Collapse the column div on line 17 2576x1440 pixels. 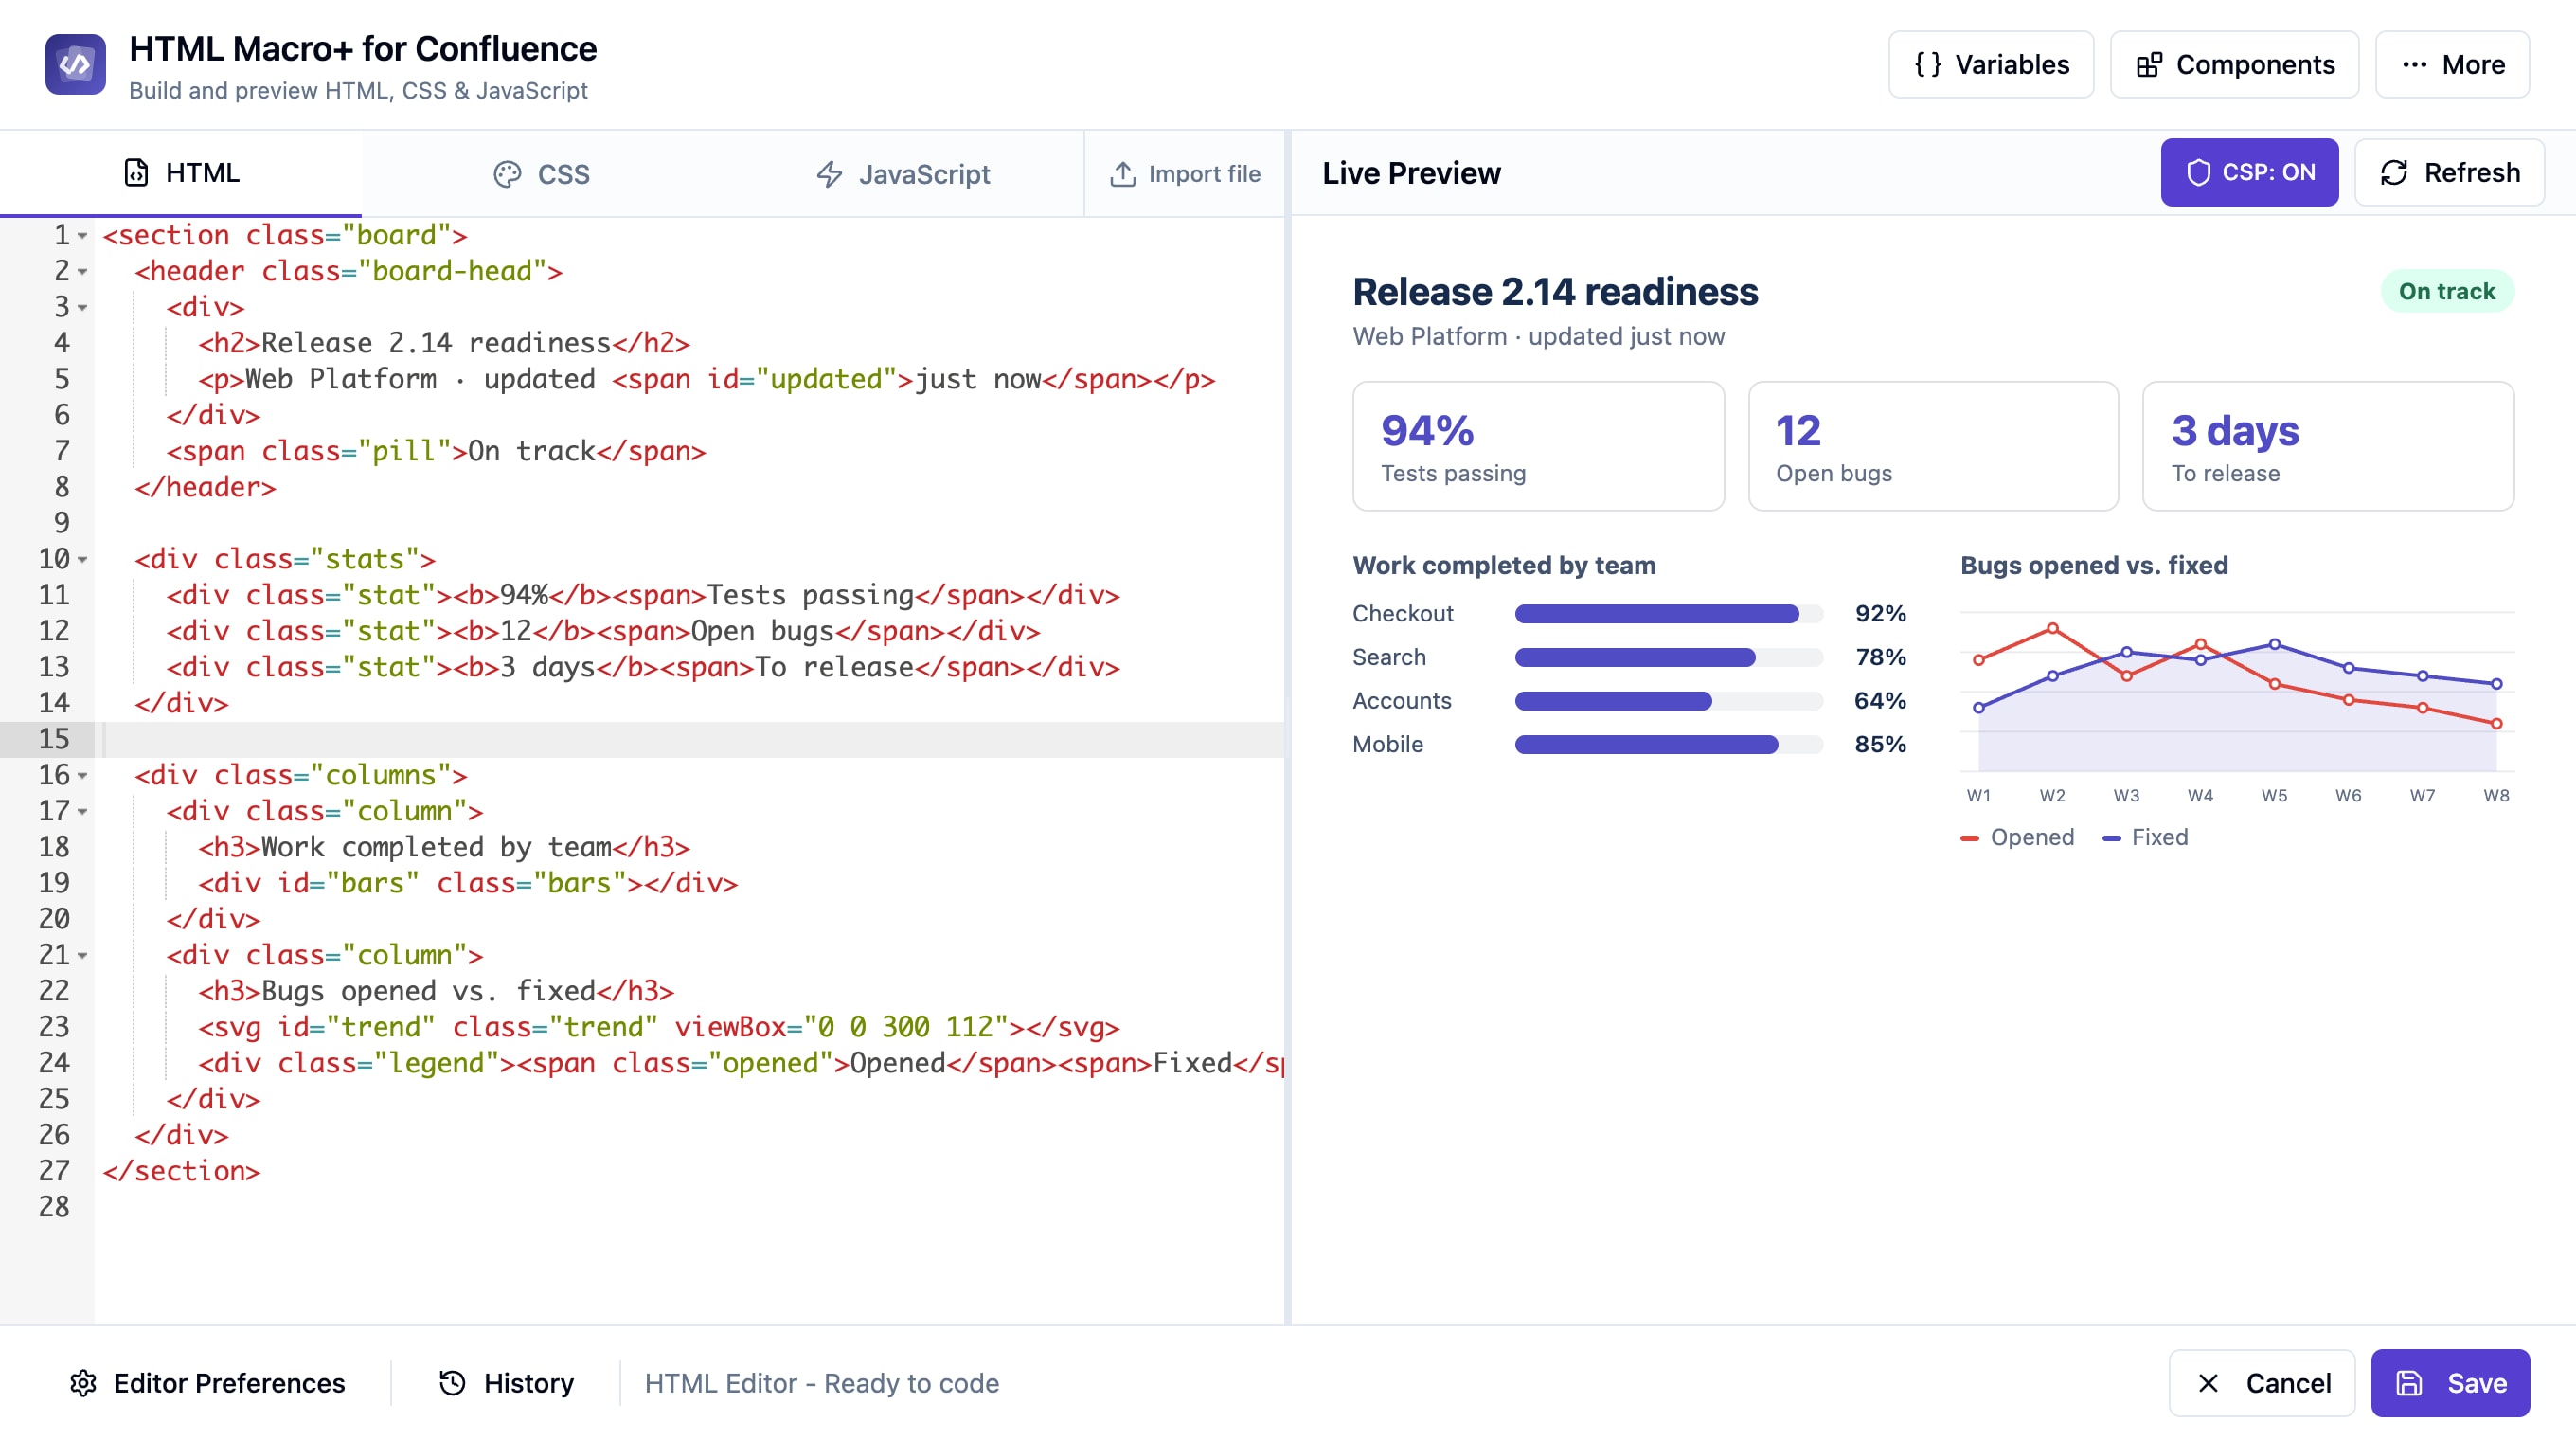tap(83, 812)
